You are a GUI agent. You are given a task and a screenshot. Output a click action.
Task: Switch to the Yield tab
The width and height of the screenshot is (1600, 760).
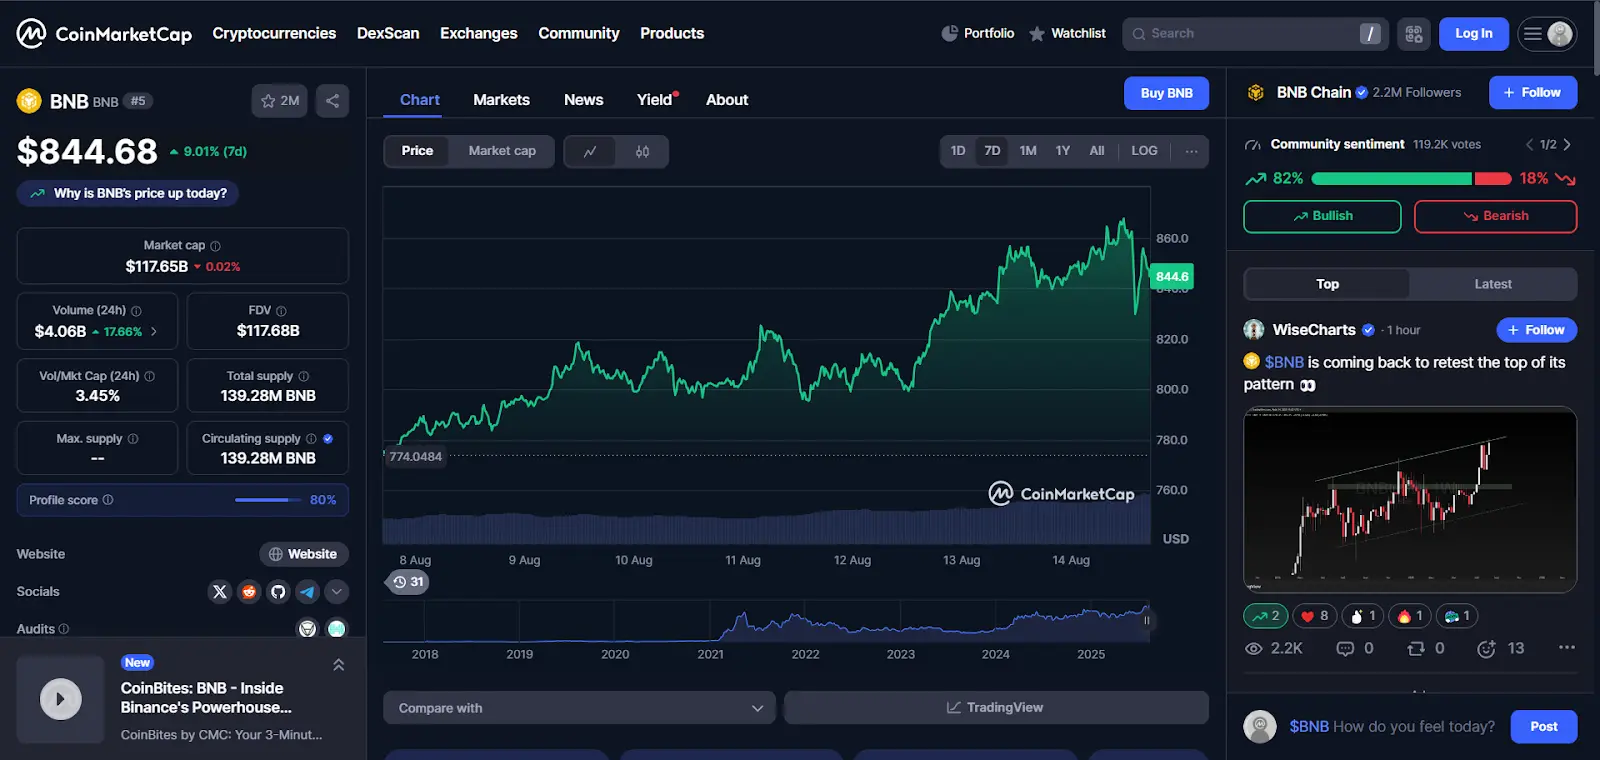[x=656, y=100]
